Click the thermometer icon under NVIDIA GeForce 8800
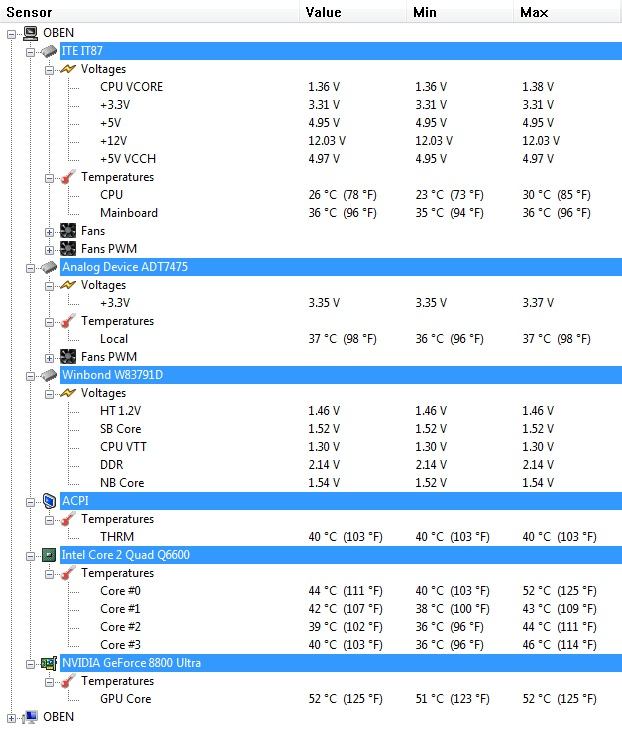The image size is (622, 738). click(x=68, y=681)
